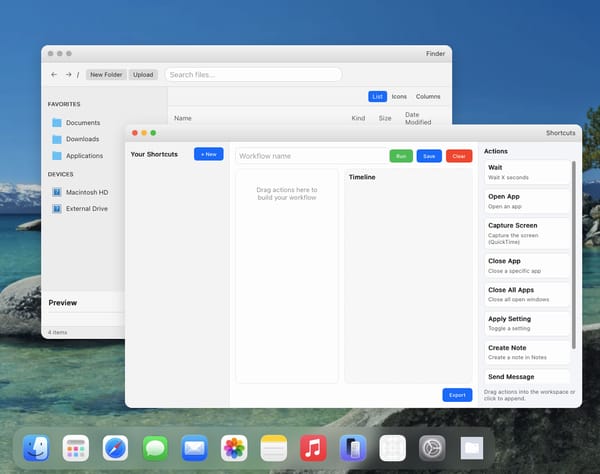Screen dimensions: 600x474
Task: Open Music app in dock
Action: click(x=313, y=448)
